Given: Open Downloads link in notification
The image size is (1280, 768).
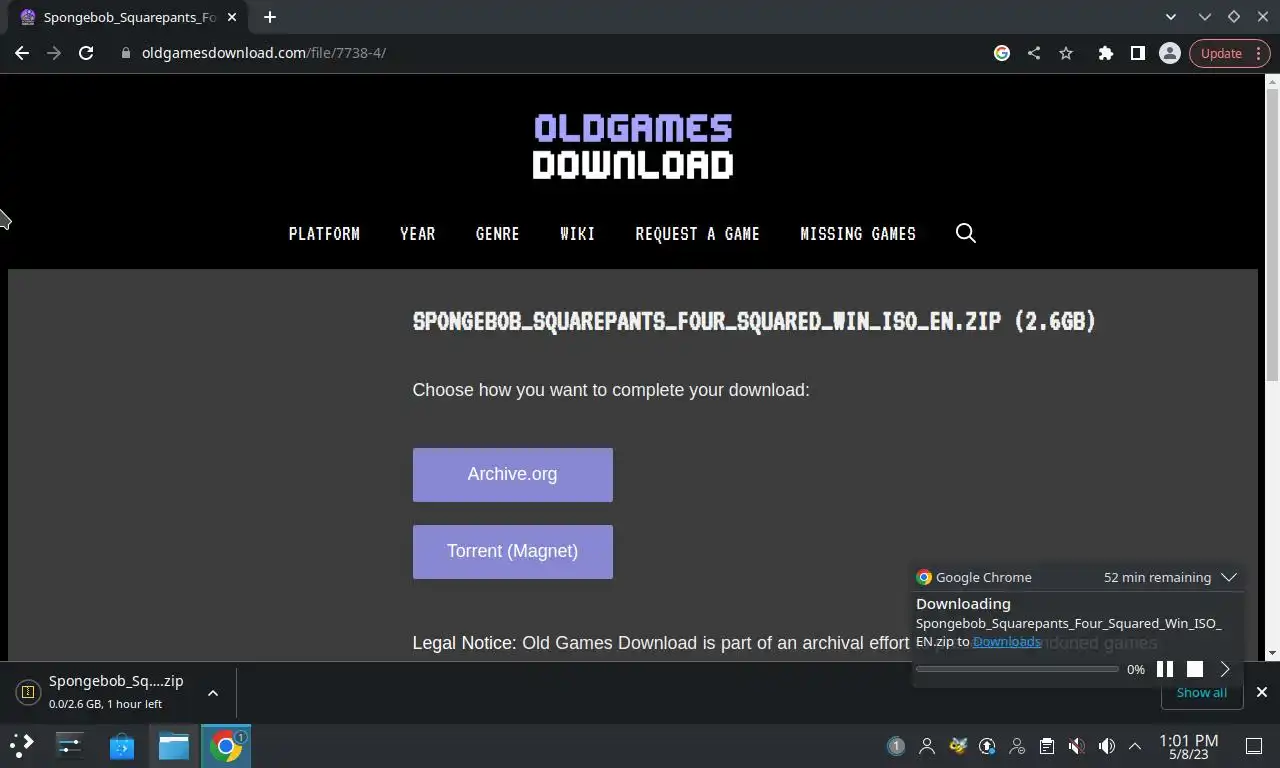Looking at the screenshot, I should 1006,642.
